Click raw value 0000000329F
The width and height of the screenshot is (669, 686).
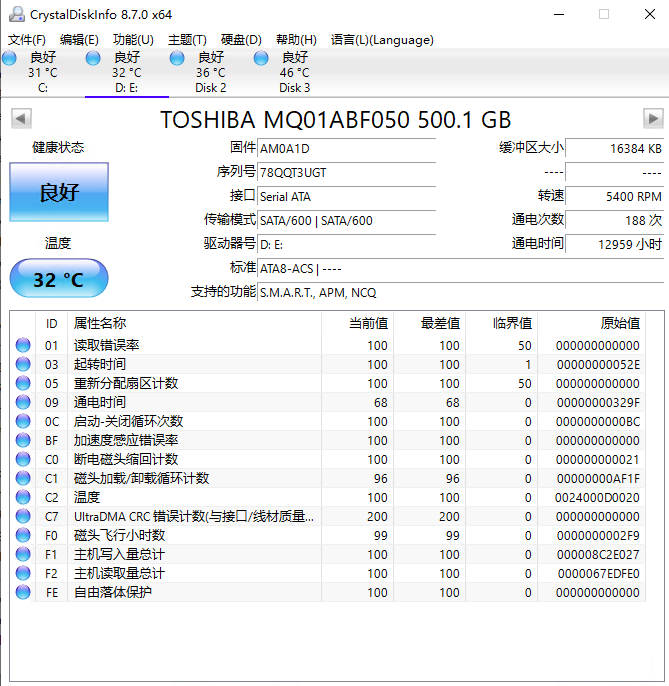(598, 402)
